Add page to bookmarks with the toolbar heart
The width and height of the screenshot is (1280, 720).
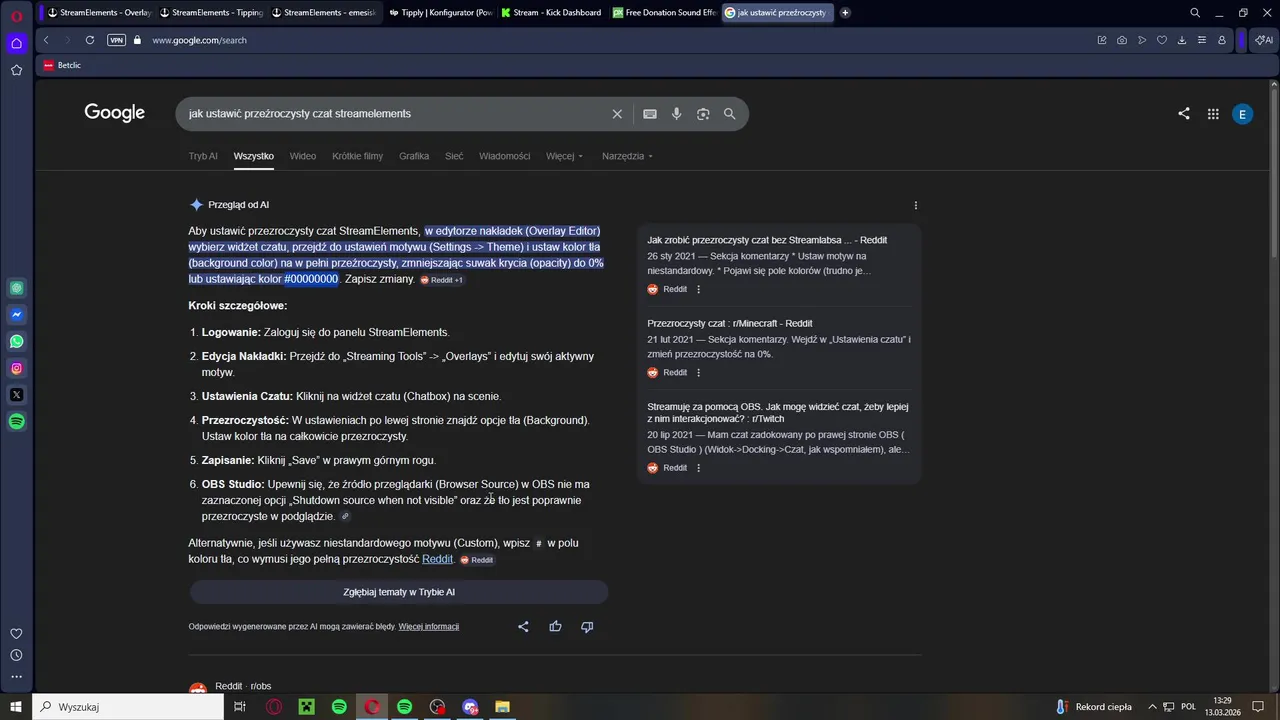pos(1162,40)
